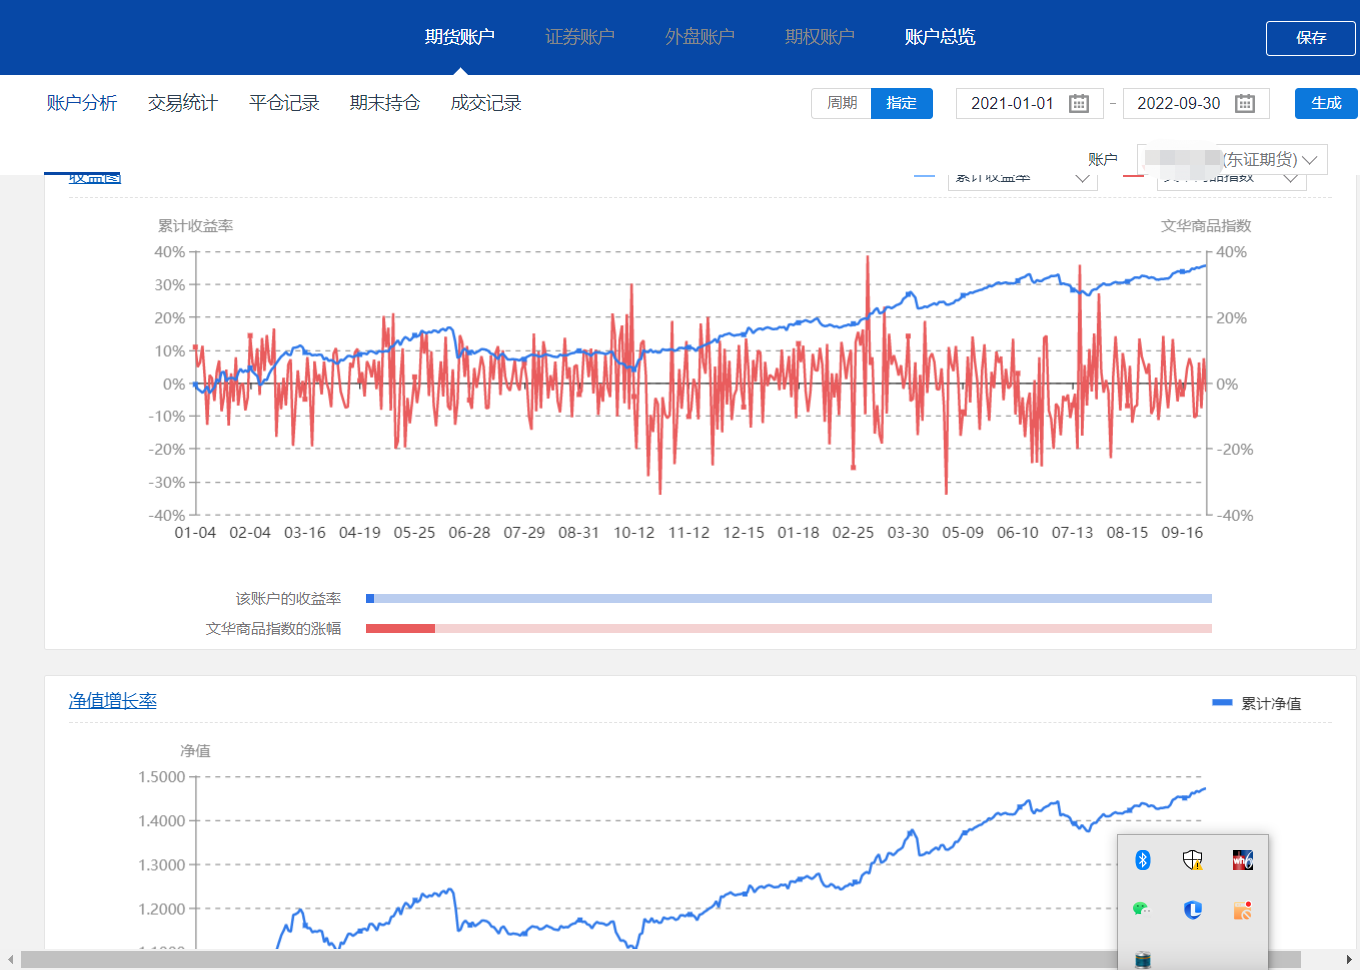Click the 05-09 x-axis date label
This screenshot has height=970, width=1360.
click(963, 533)
